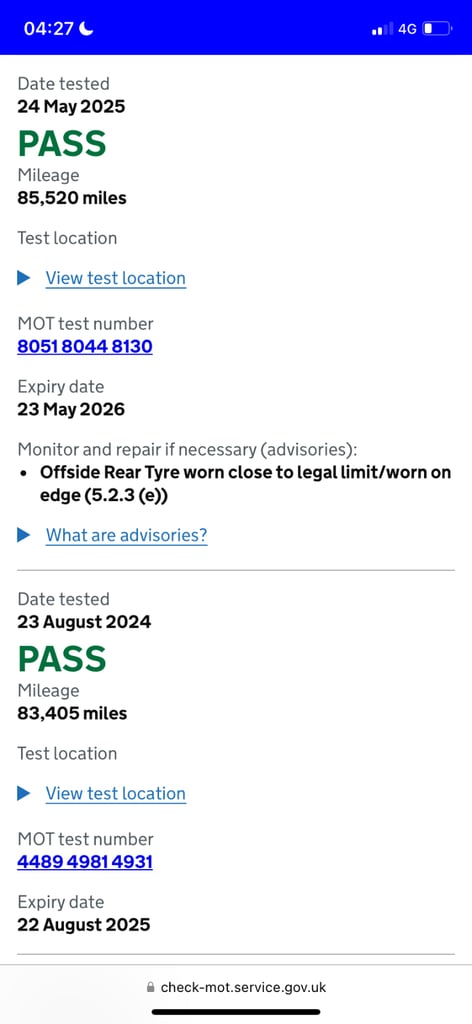Open MOT test number 8051 8044 8130
The width and height of the screenshot is (472, 1024).
point(85,346)
